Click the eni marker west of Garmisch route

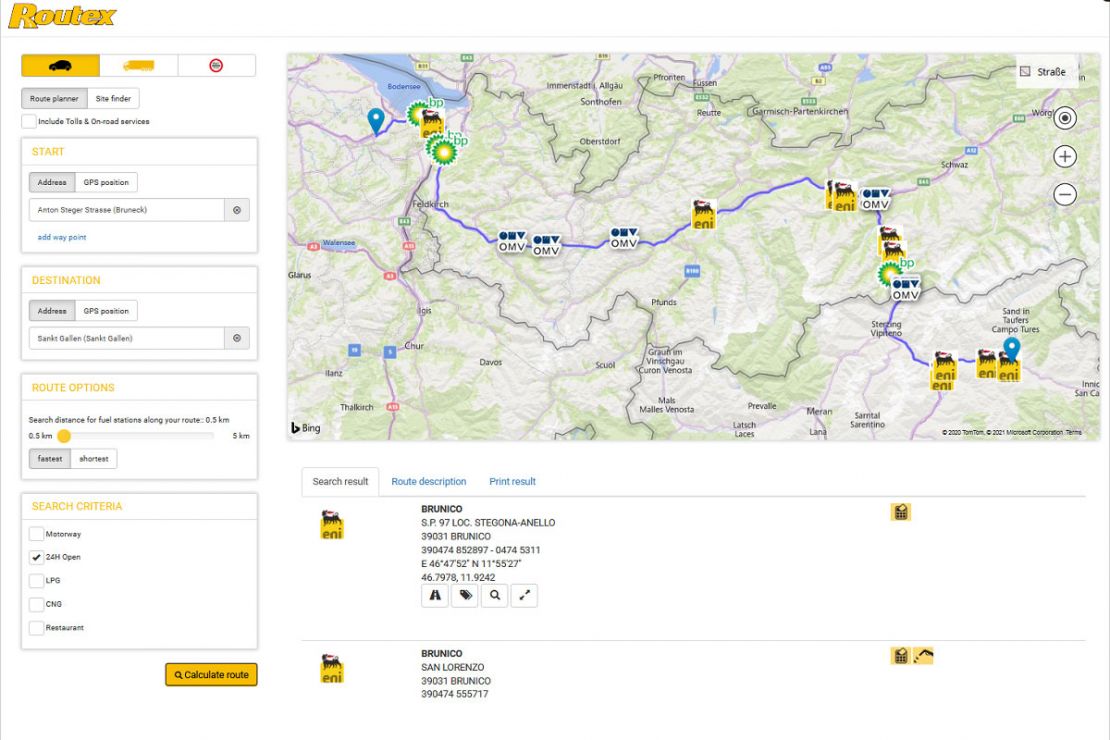(703, 215)
